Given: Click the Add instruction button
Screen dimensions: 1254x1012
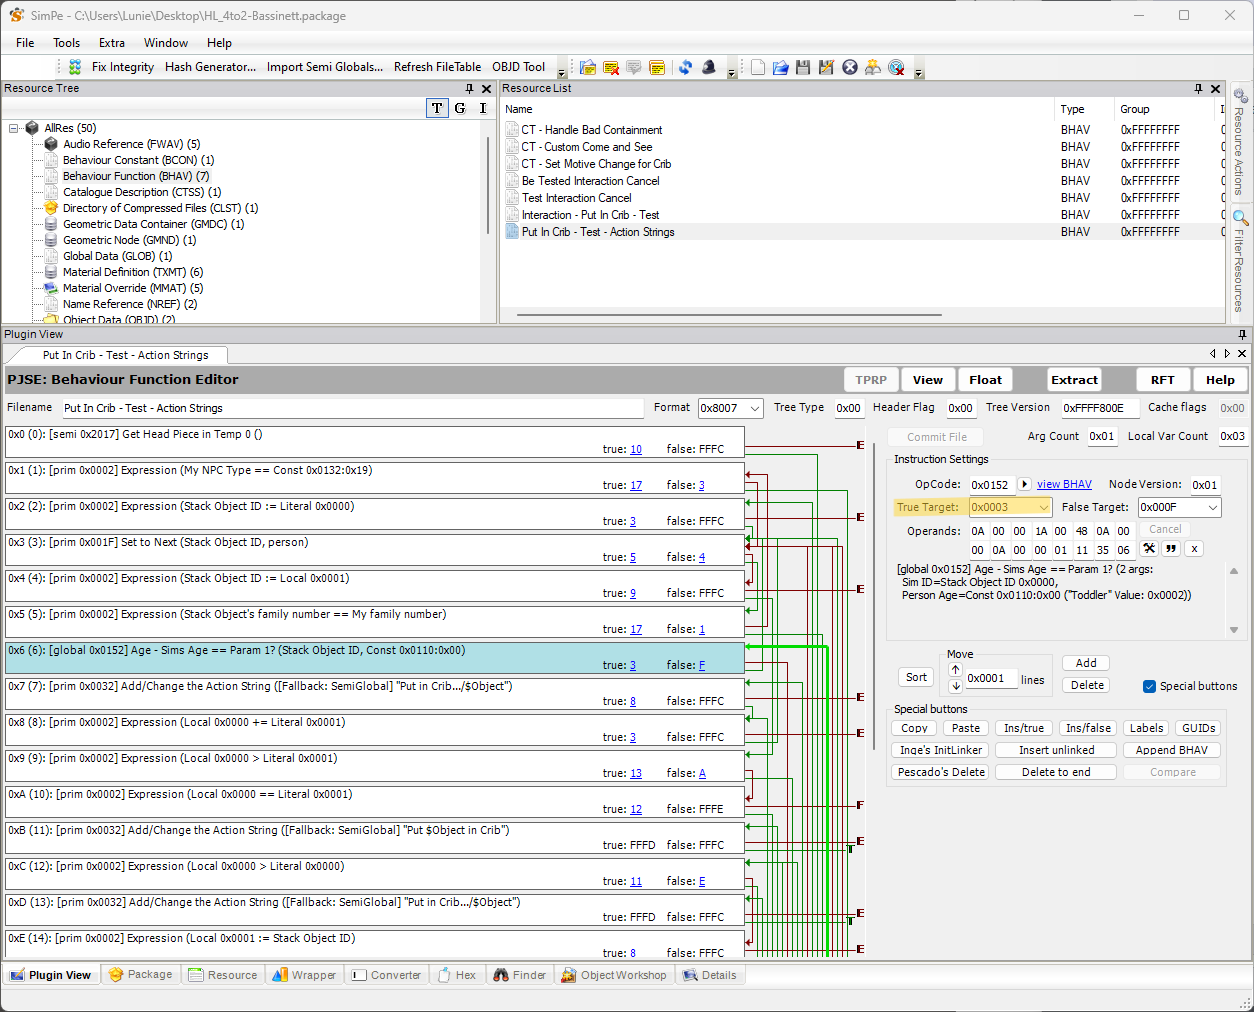Looking at the screenshot, I should coord(1086,663).
